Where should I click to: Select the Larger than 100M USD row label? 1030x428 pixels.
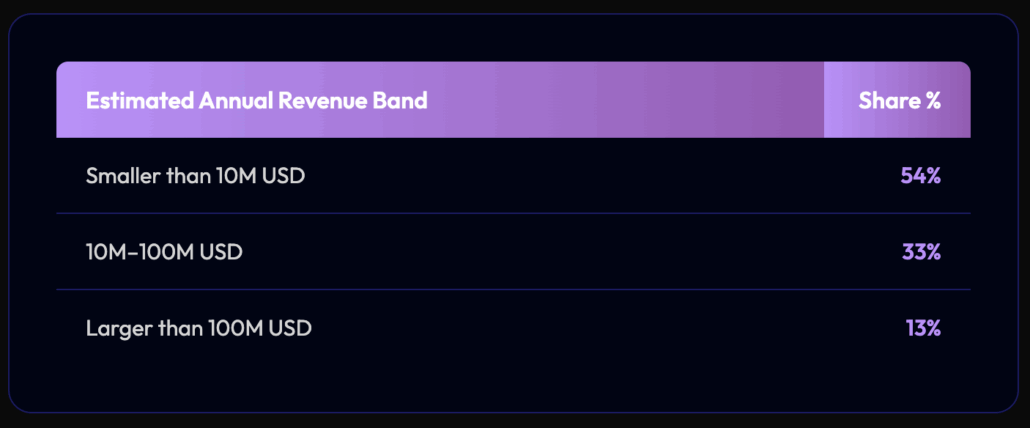198,327
